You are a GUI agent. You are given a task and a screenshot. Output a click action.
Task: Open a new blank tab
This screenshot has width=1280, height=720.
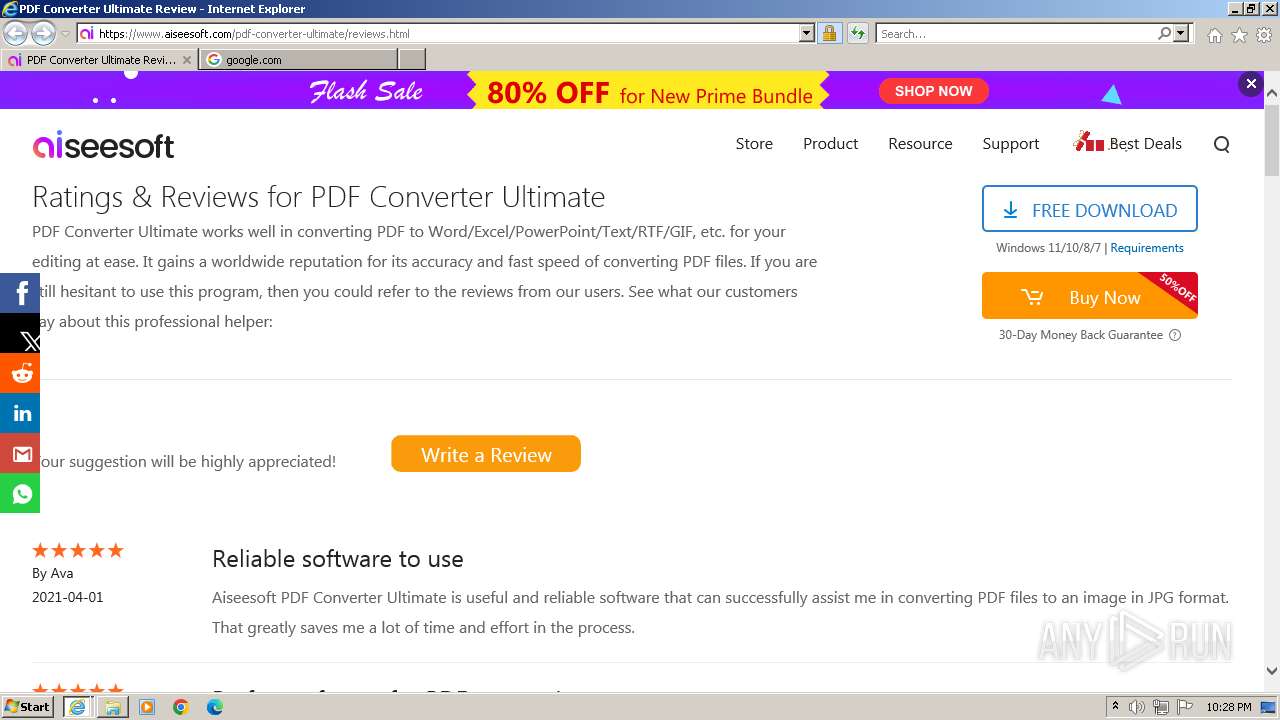pos(412,60)
